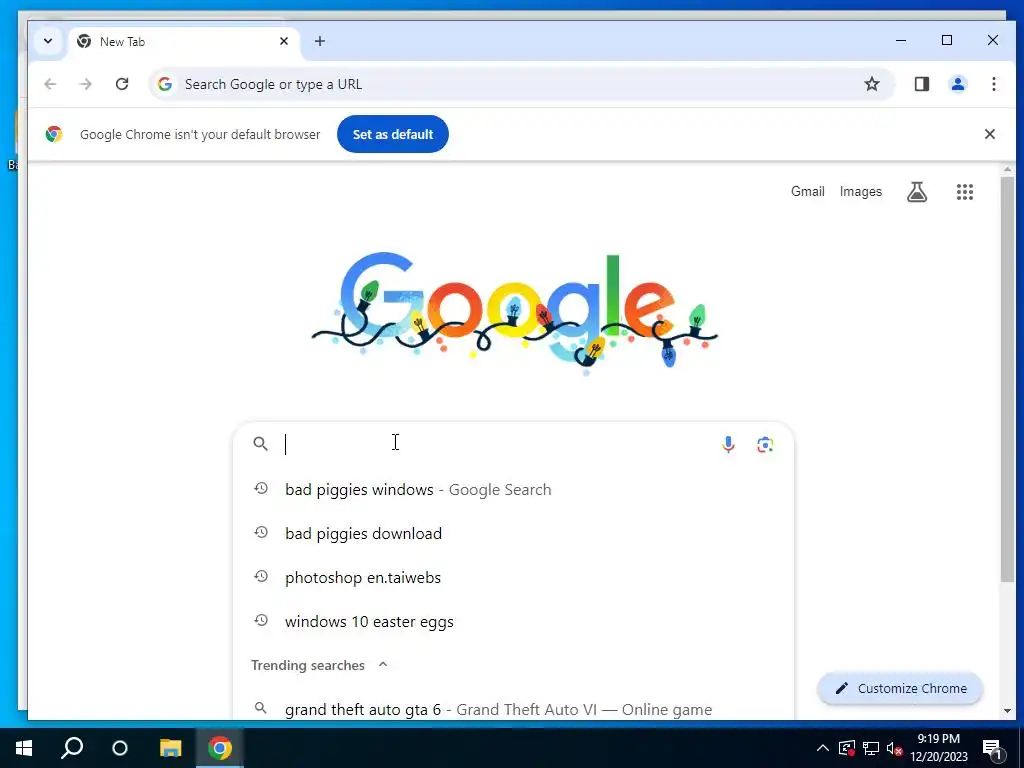The image size is (1024, 768).
Task: Open Chrome three-dot menu
Action: (x=993, y=84)
